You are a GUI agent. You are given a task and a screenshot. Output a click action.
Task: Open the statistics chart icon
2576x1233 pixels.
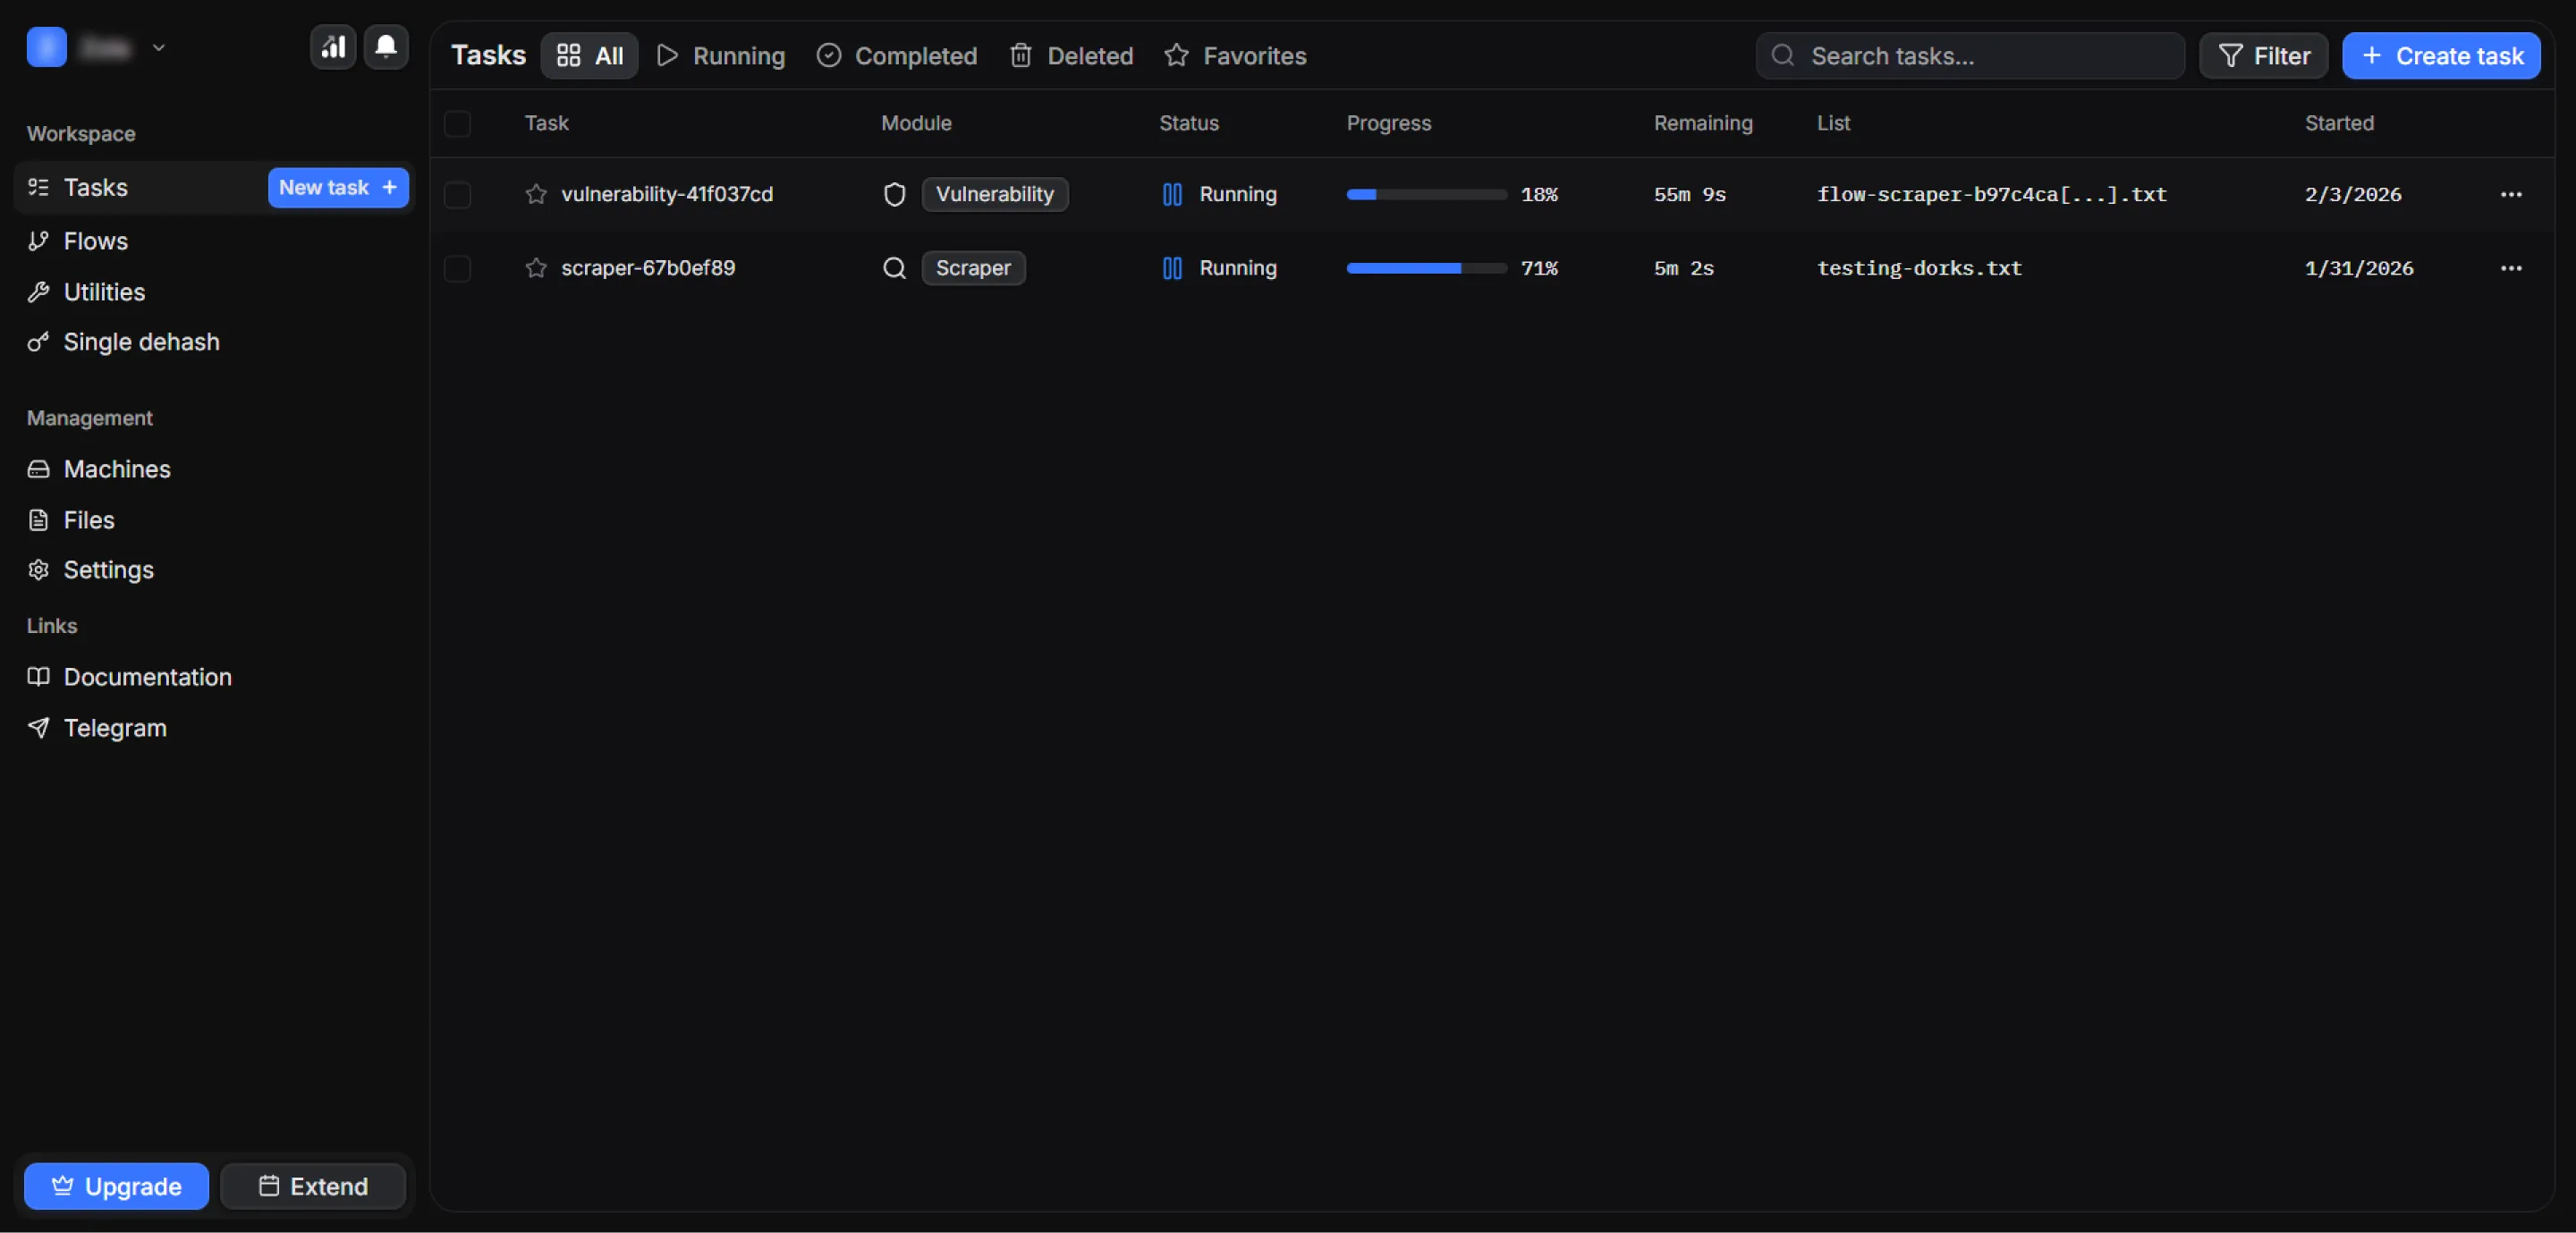pos(333,47)
